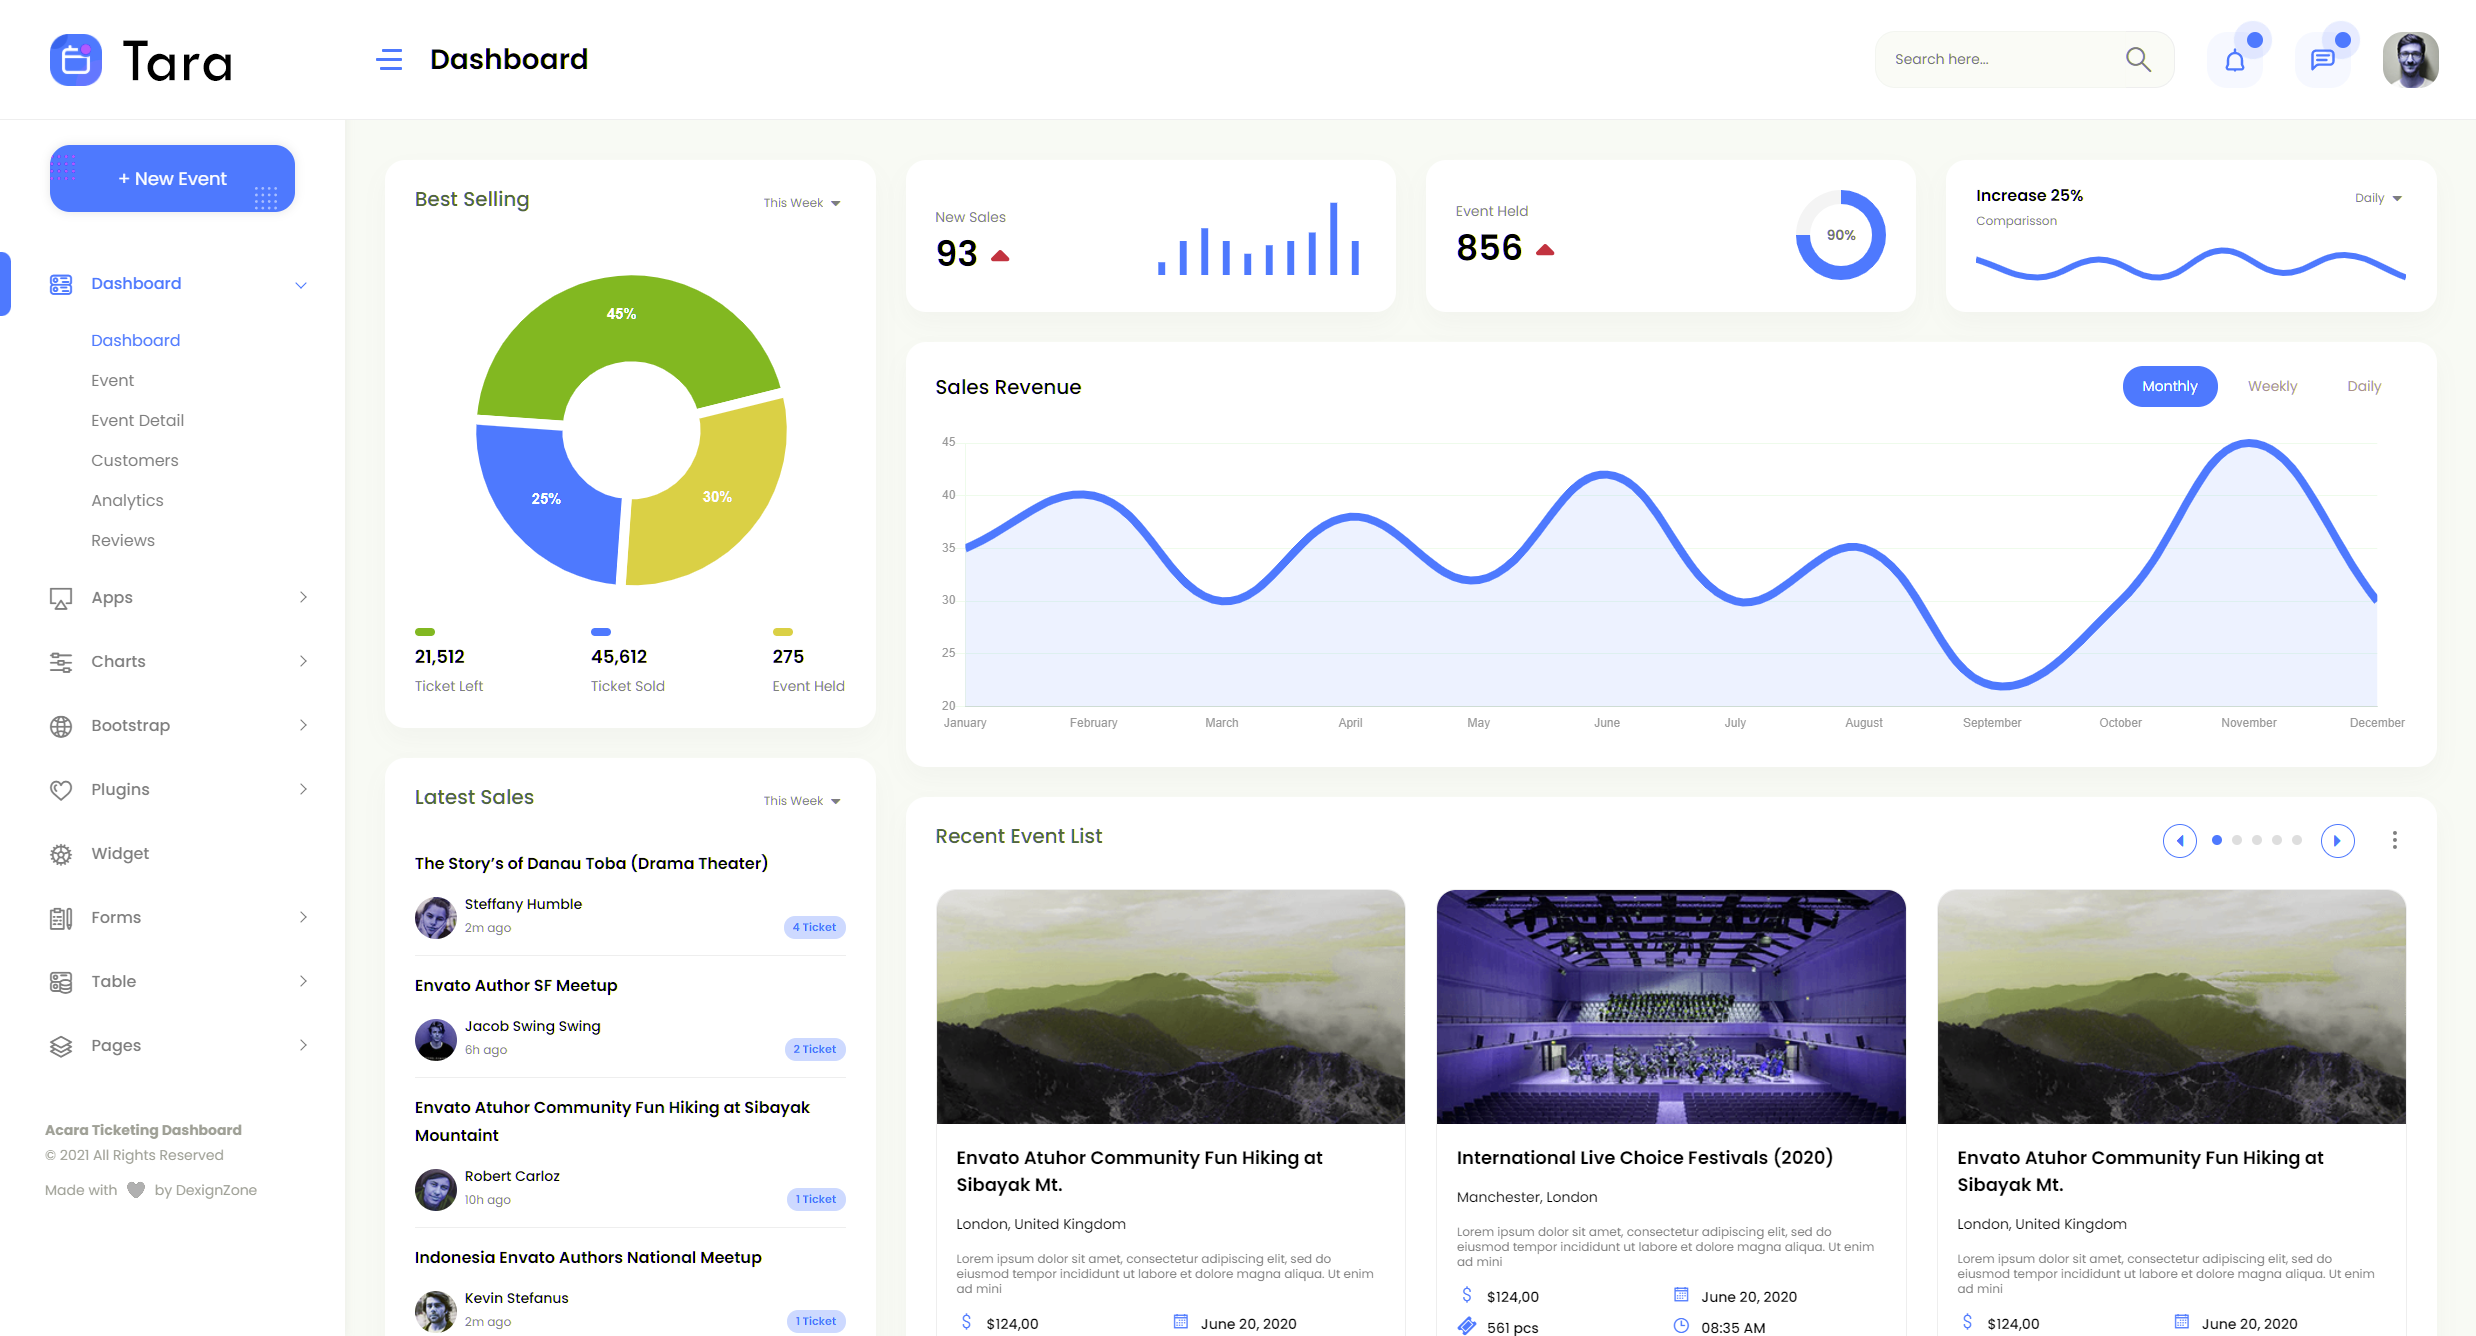
Task: Open the Daily comparison dropdown
Action: [2378, 198]
